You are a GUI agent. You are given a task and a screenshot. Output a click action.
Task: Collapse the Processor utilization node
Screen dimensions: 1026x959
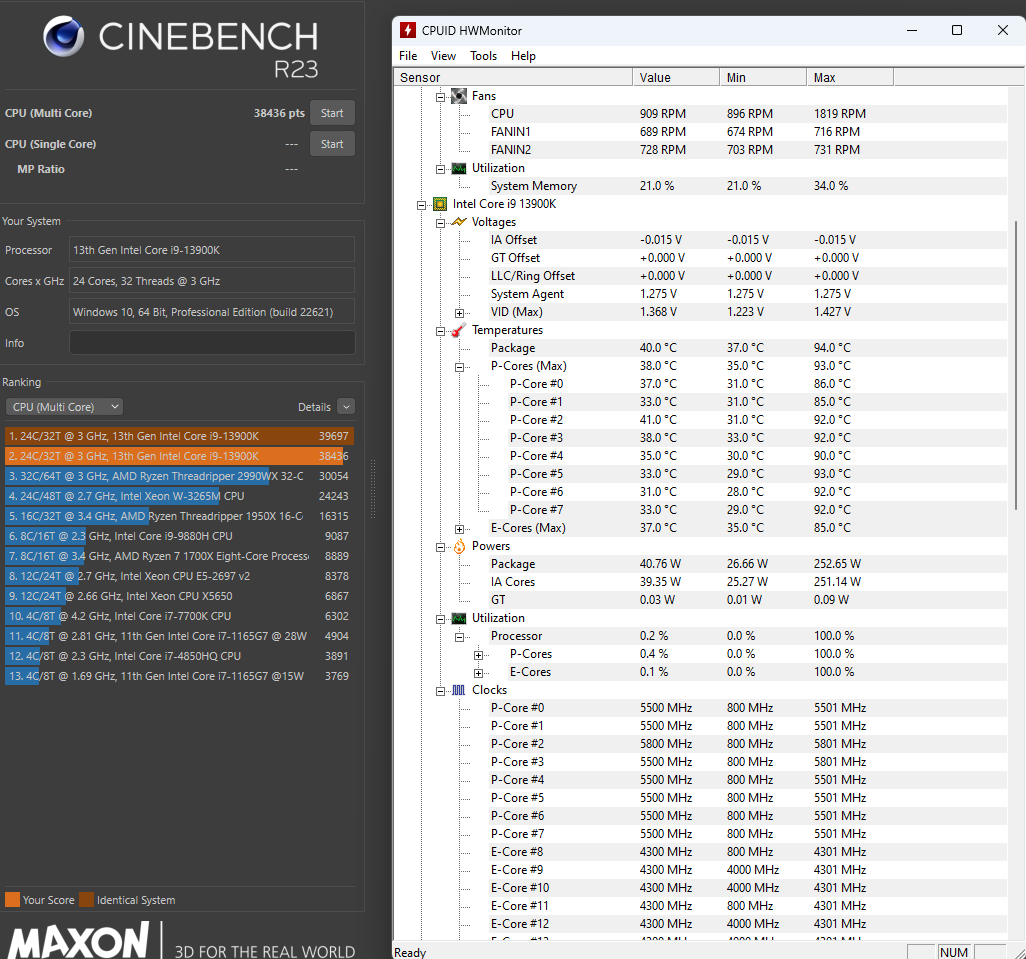pos(459,637)
